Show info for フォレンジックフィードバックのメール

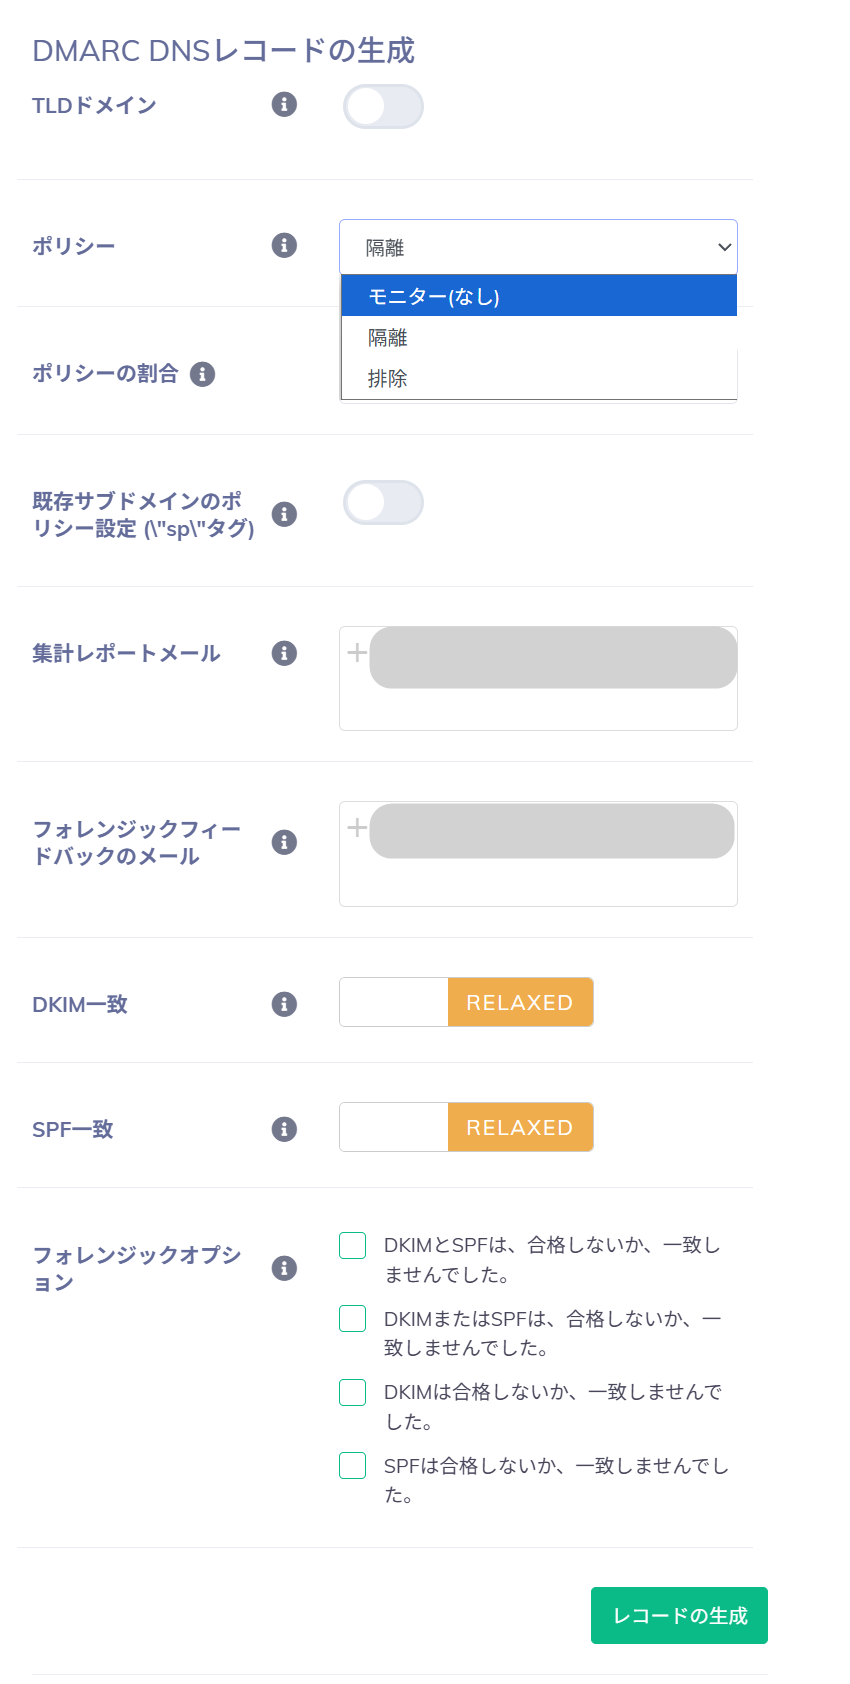[284, 842]
